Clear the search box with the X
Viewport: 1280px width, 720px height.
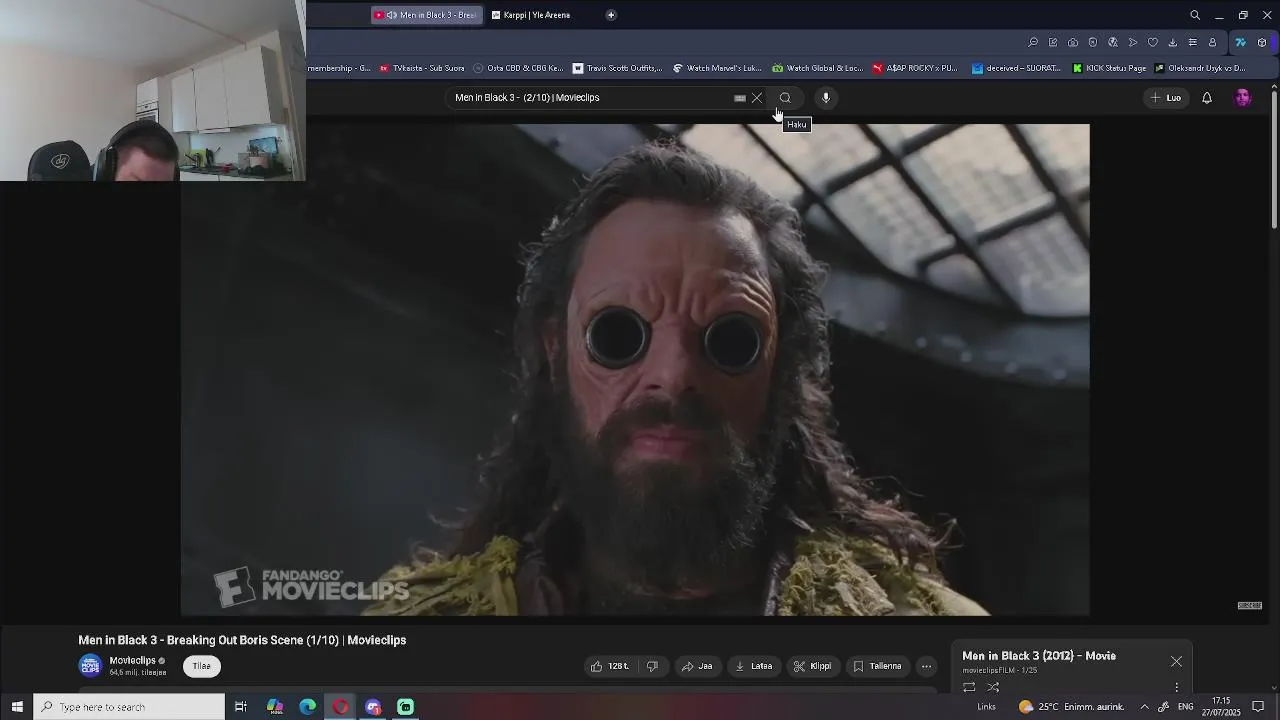[x=757, y=98]
